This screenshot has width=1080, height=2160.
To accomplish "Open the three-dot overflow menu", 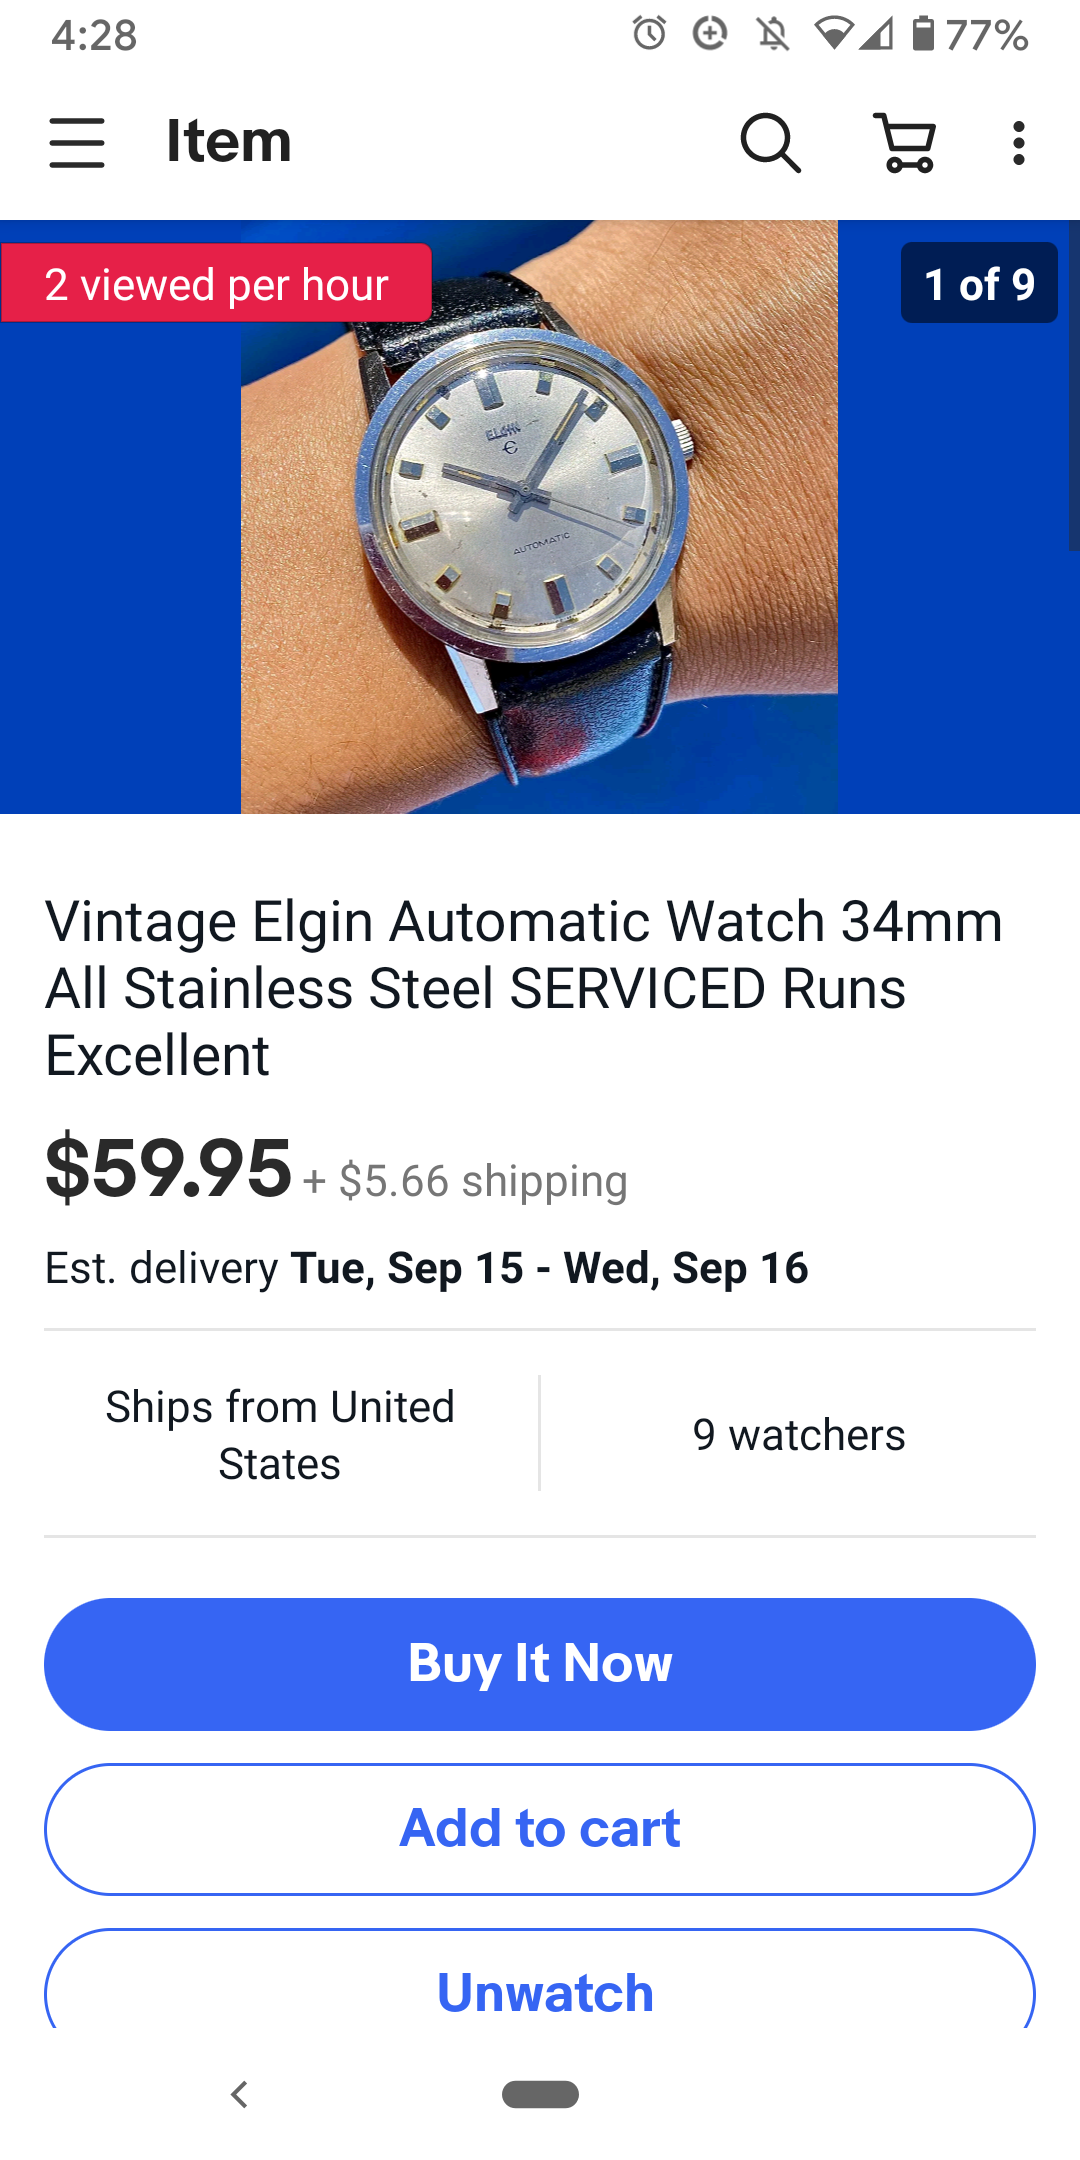I will pos(1018,143).
